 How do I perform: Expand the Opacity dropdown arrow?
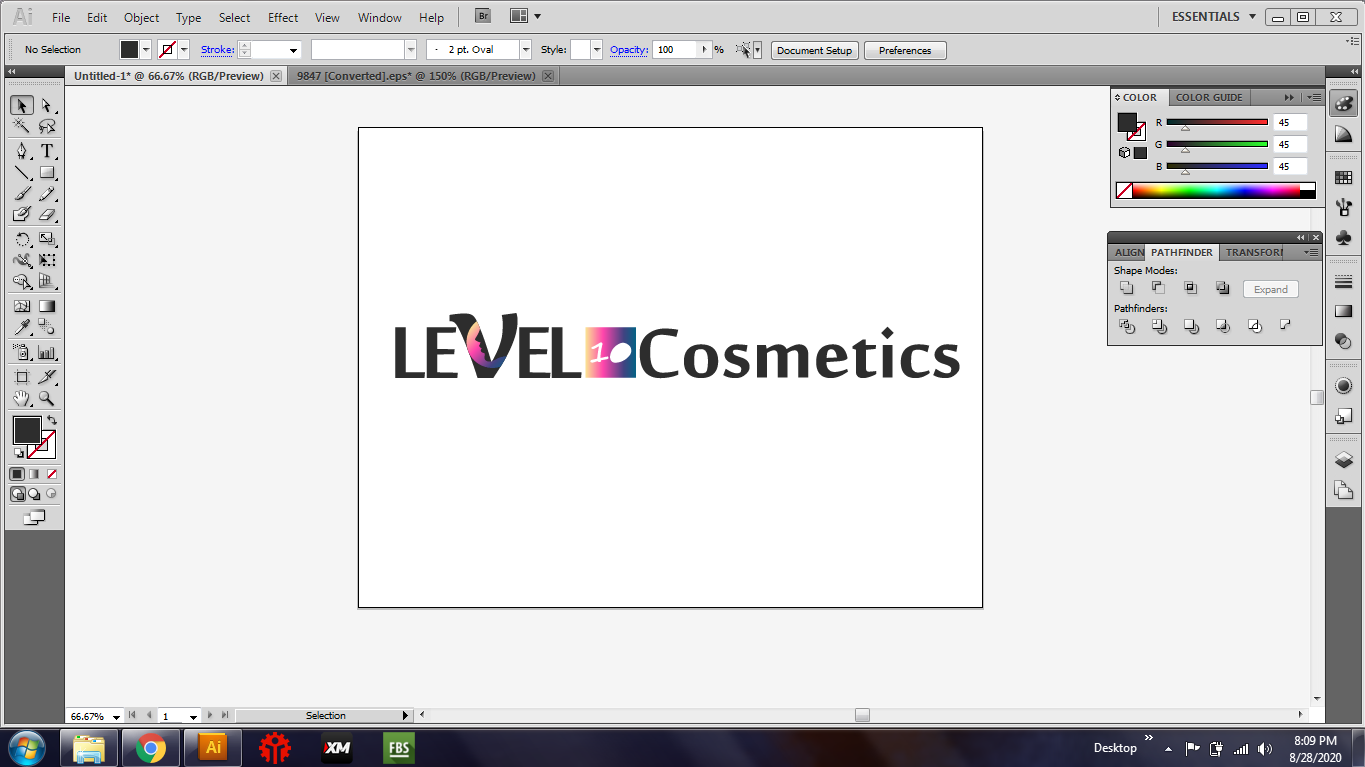[x=703, y=49]
